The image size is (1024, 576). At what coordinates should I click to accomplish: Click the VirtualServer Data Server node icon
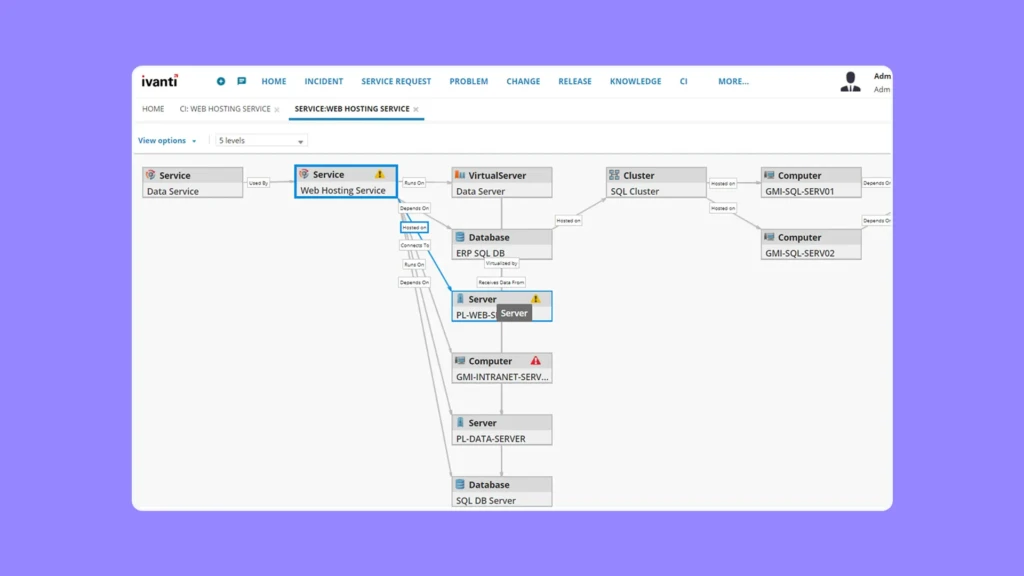coord(460,175)
